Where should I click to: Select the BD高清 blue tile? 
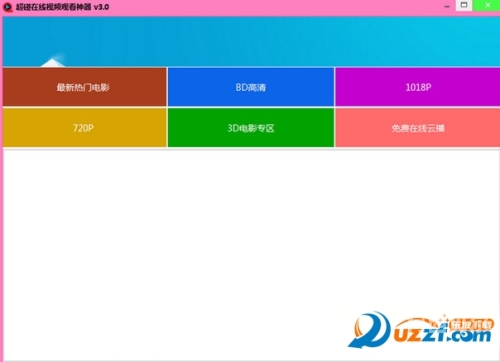[251, 87]
